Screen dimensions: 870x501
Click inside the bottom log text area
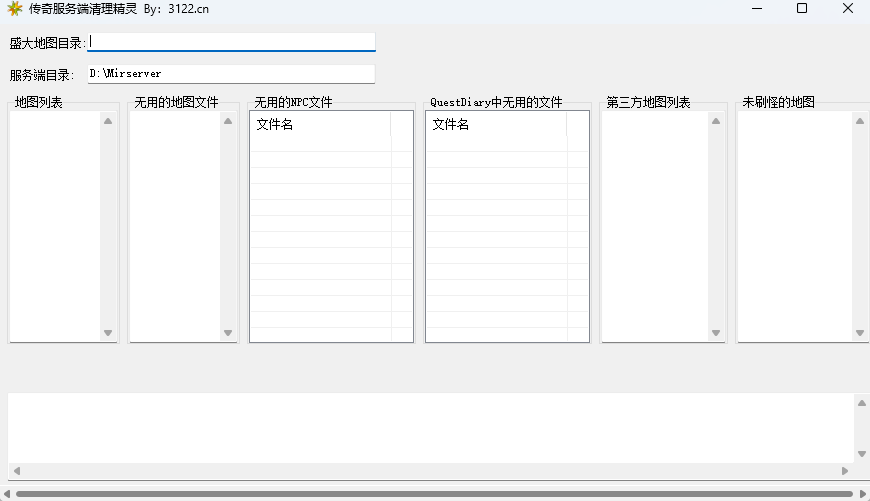point(431,428)
